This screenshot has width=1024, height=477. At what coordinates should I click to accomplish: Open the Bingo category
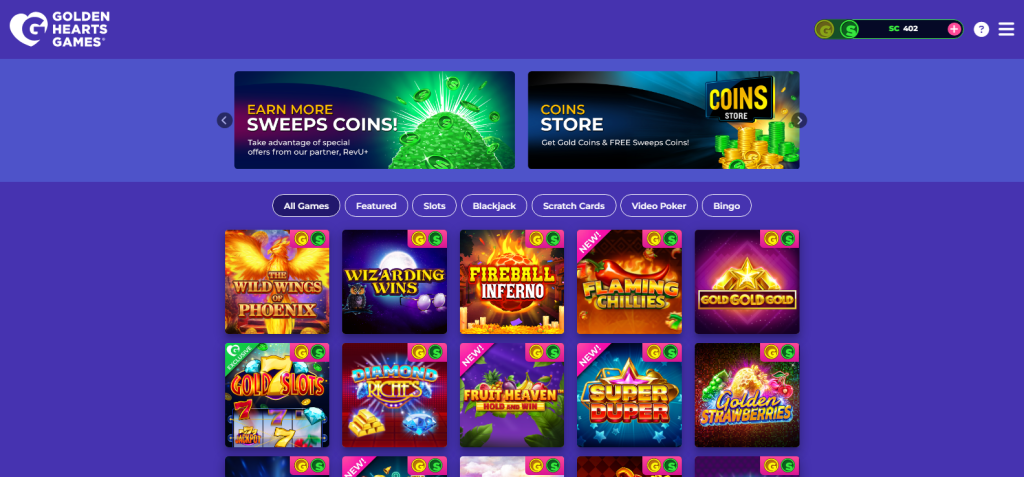pyautogui.click(x=727, y=206)
